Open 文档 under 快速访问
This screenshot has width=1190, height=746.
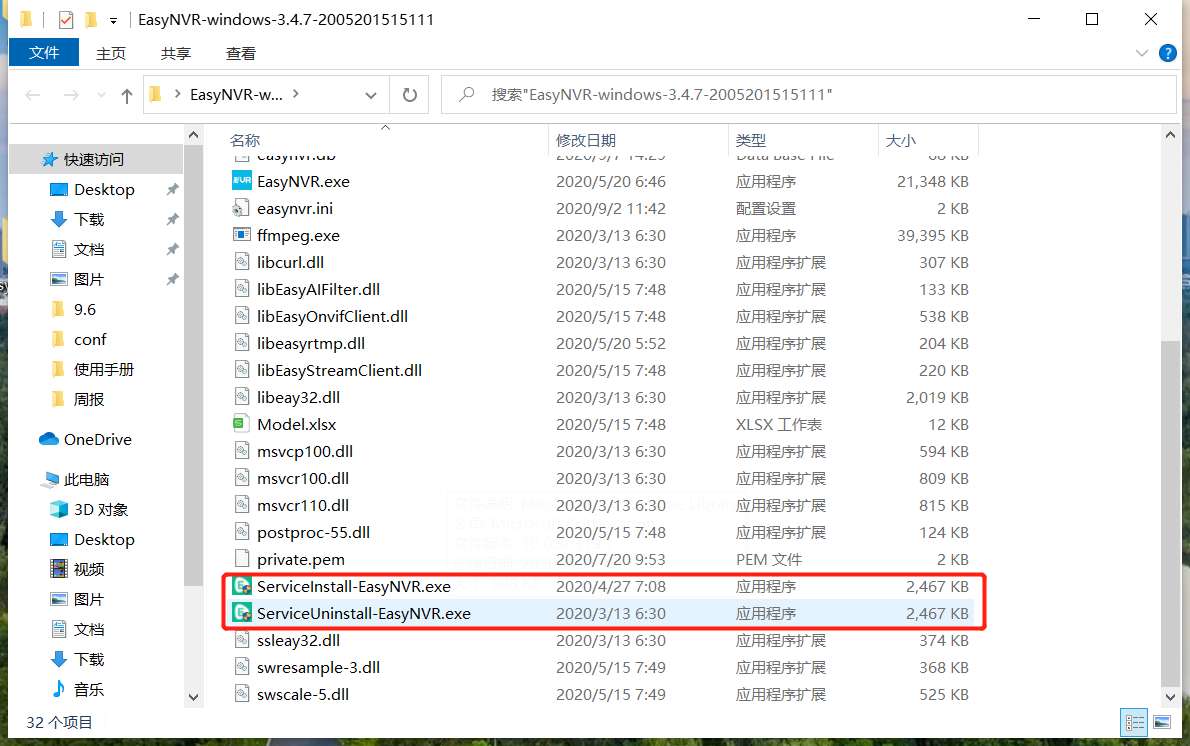[89, 249]
